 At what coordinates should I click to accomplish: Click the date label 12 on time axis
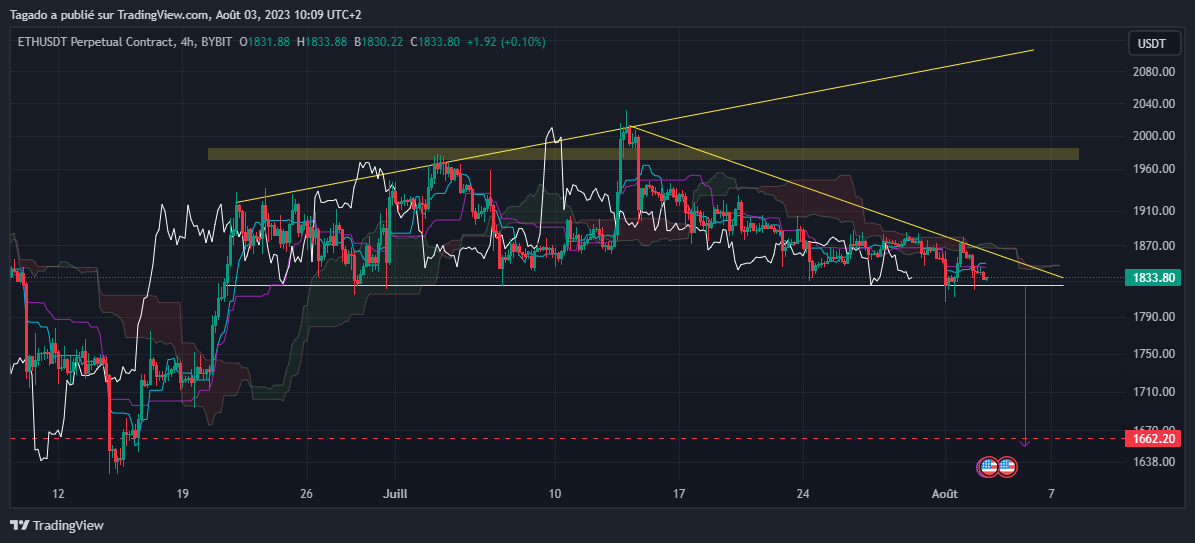tap(59, 493)
